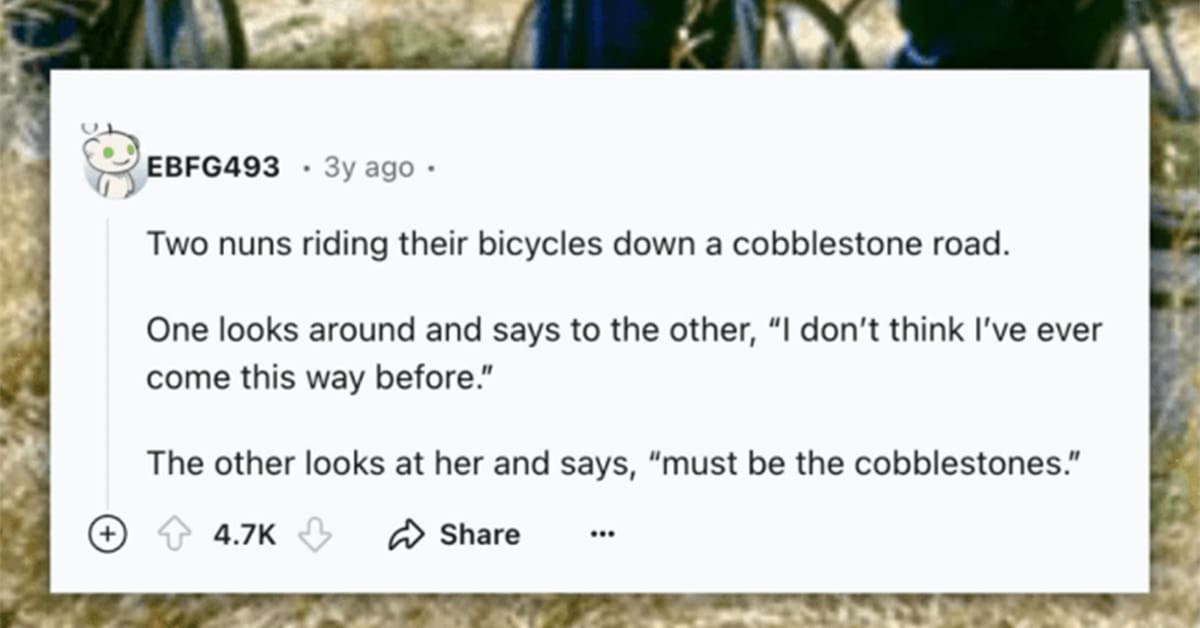Visit the EBFG493 user profile

213,167
